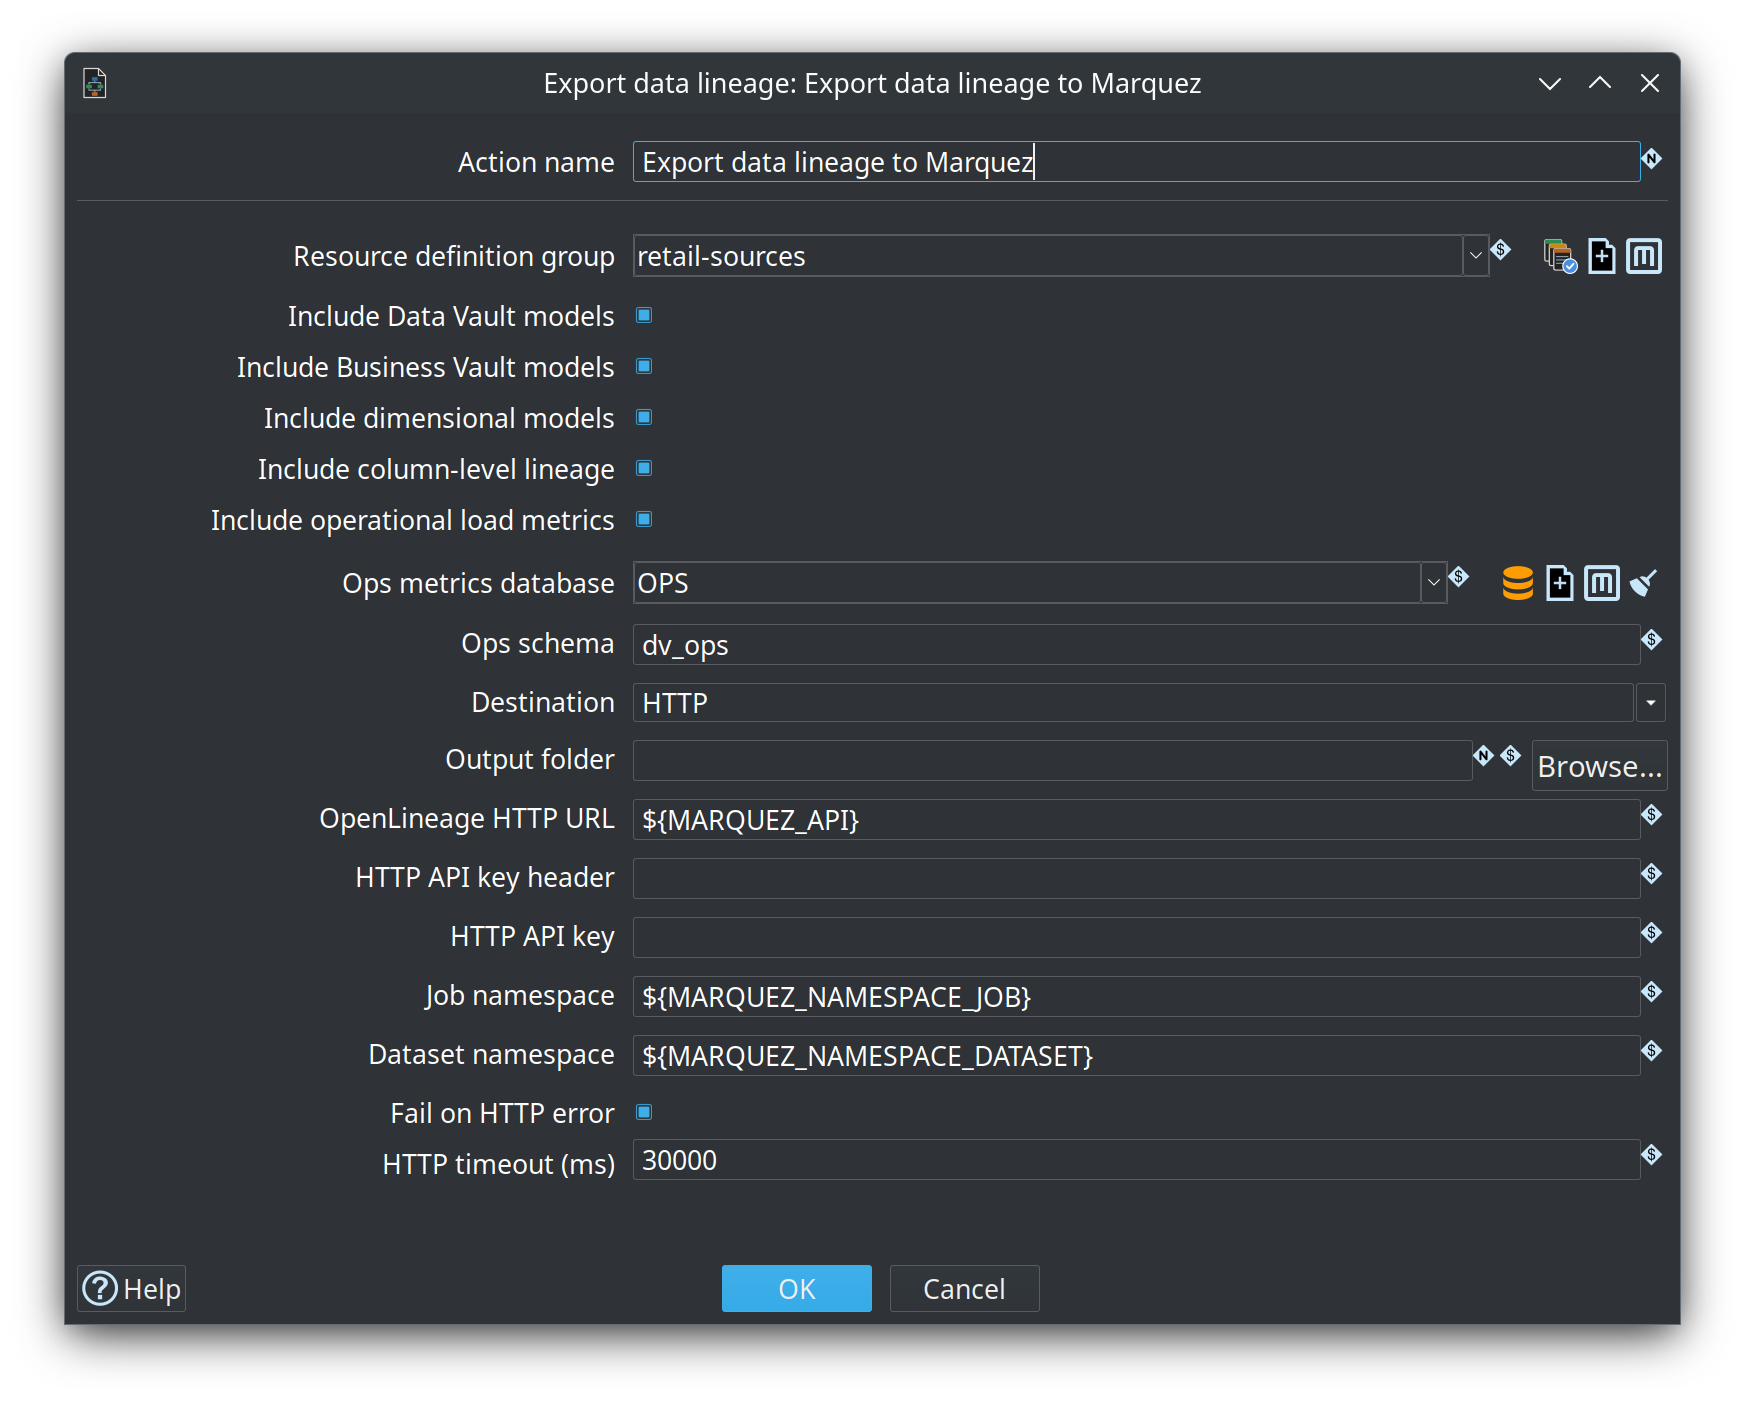Focus the Action name text field

[x=1136, y=162]
